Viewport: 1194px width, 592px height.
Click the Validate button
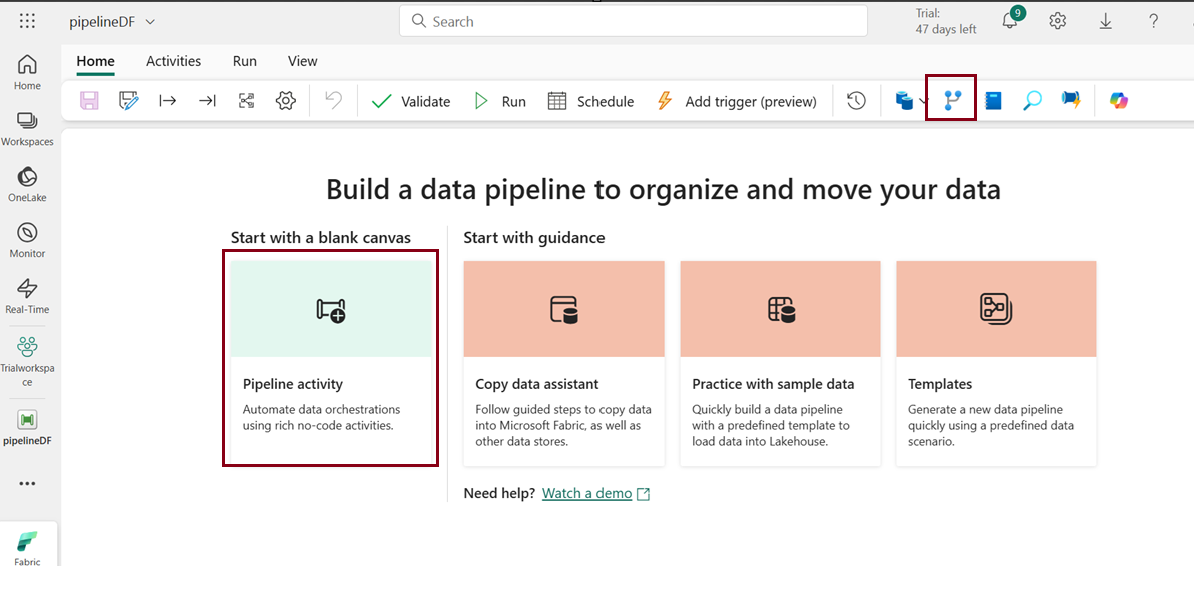(x=410, y=101)
